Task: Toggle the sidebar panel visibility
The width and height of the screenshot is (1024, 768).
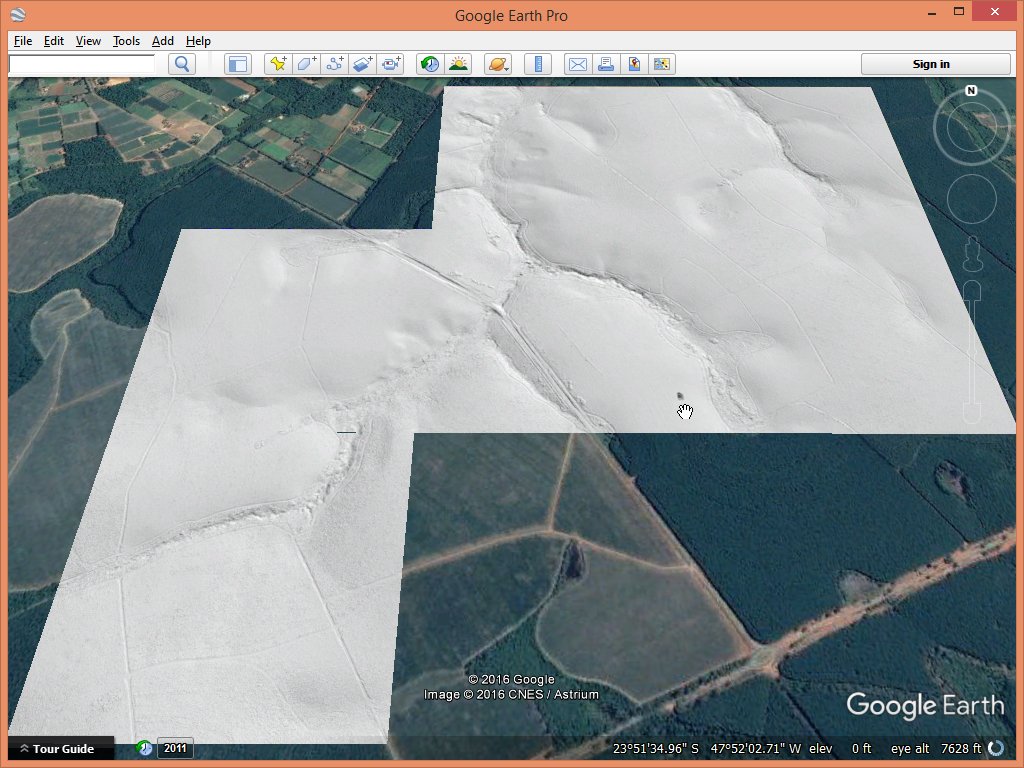Action: pos(237,64)
